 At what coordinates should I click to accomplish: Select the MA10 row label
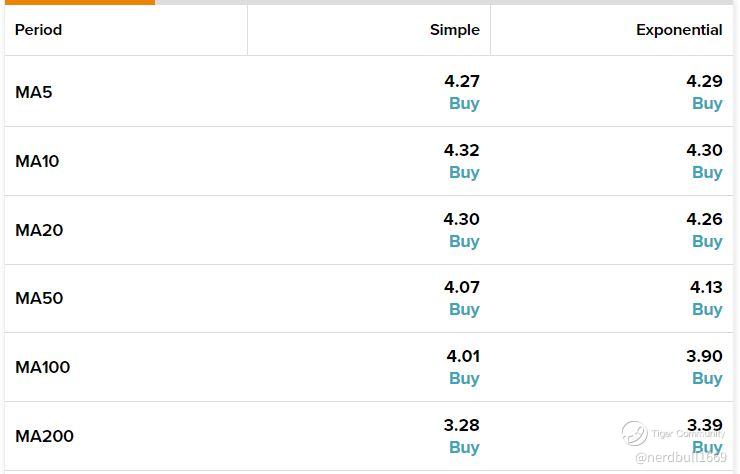click(37, 161)
